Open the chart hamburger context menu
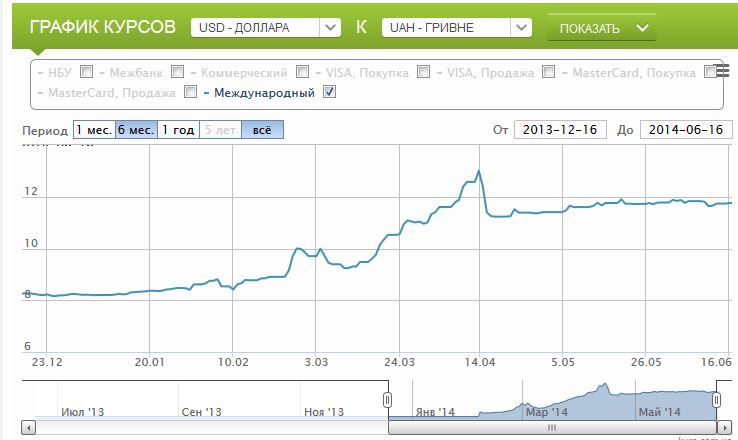The image size is (738, 440). tap(722, 70)
